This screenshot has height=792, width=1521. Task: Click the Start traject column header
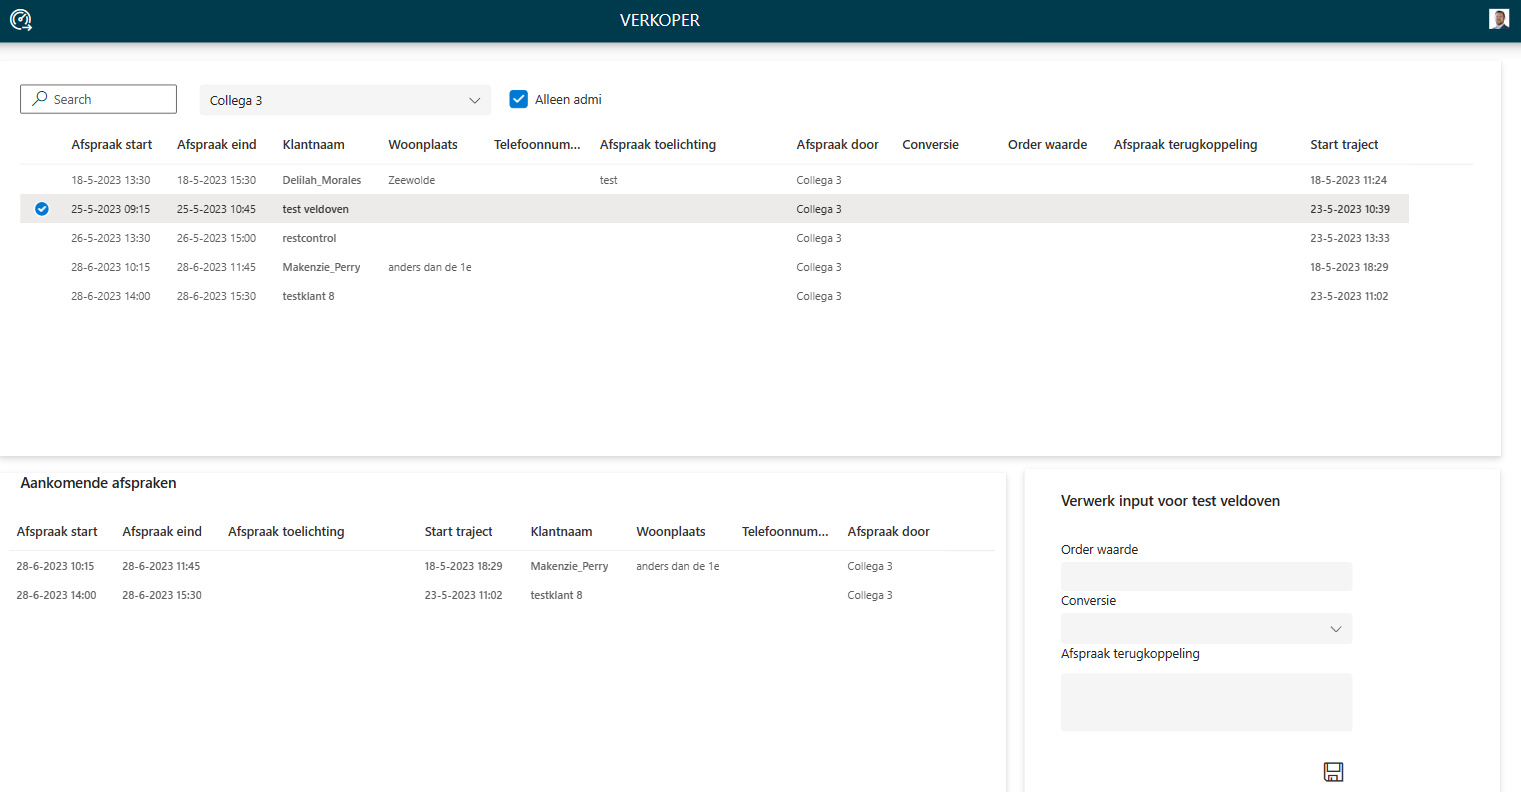1344,145
